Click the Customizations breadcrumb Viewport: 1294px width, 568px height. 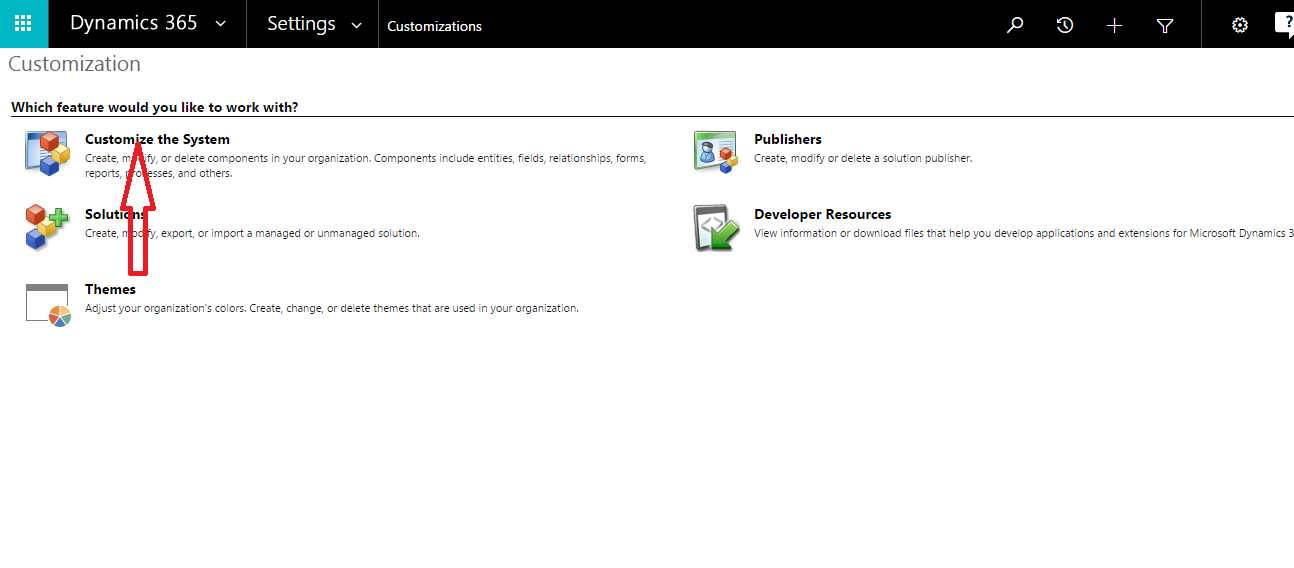(x=434, y=26)
